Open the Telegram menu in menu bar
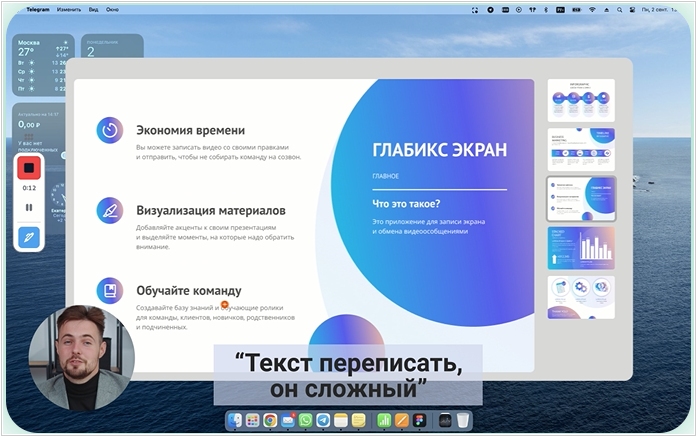This screenshot has height=436, width=696. point(38,9)
